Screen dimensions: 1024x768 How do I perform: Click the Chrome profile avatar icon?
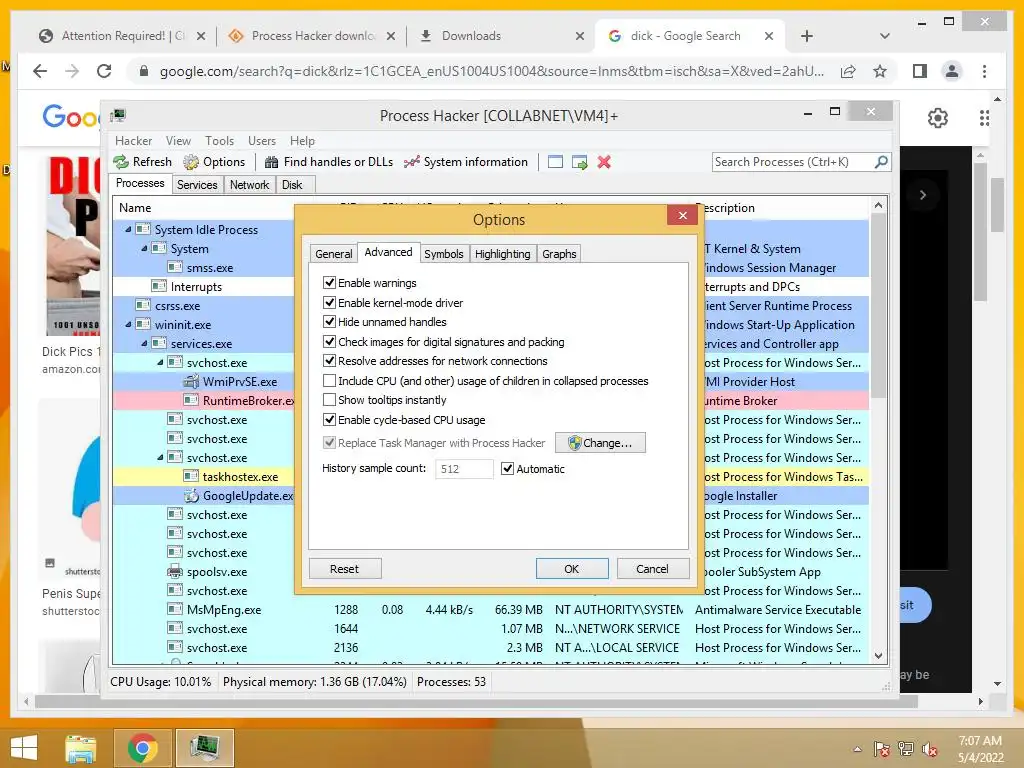pos(952,71)
